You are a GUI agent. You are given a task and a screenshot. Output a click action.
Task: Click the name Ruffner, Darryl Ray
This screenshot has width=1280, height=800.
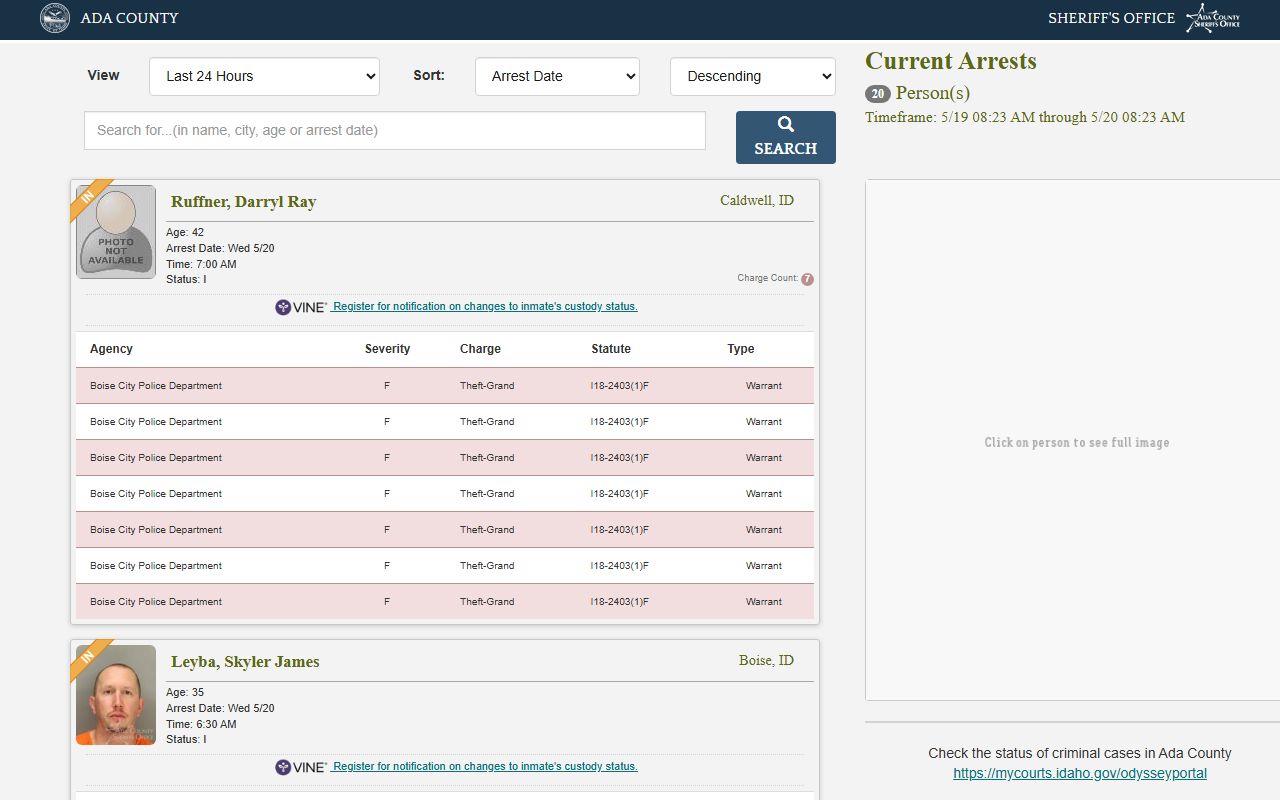click(x=243, y=202)
